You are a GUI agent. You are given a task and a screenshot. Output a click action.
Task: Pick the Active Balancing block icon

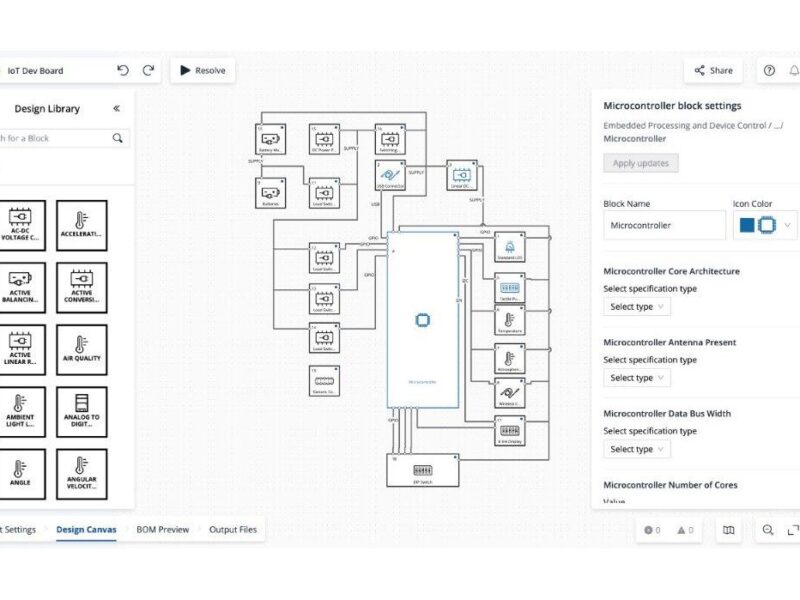[x=22, y=287]
